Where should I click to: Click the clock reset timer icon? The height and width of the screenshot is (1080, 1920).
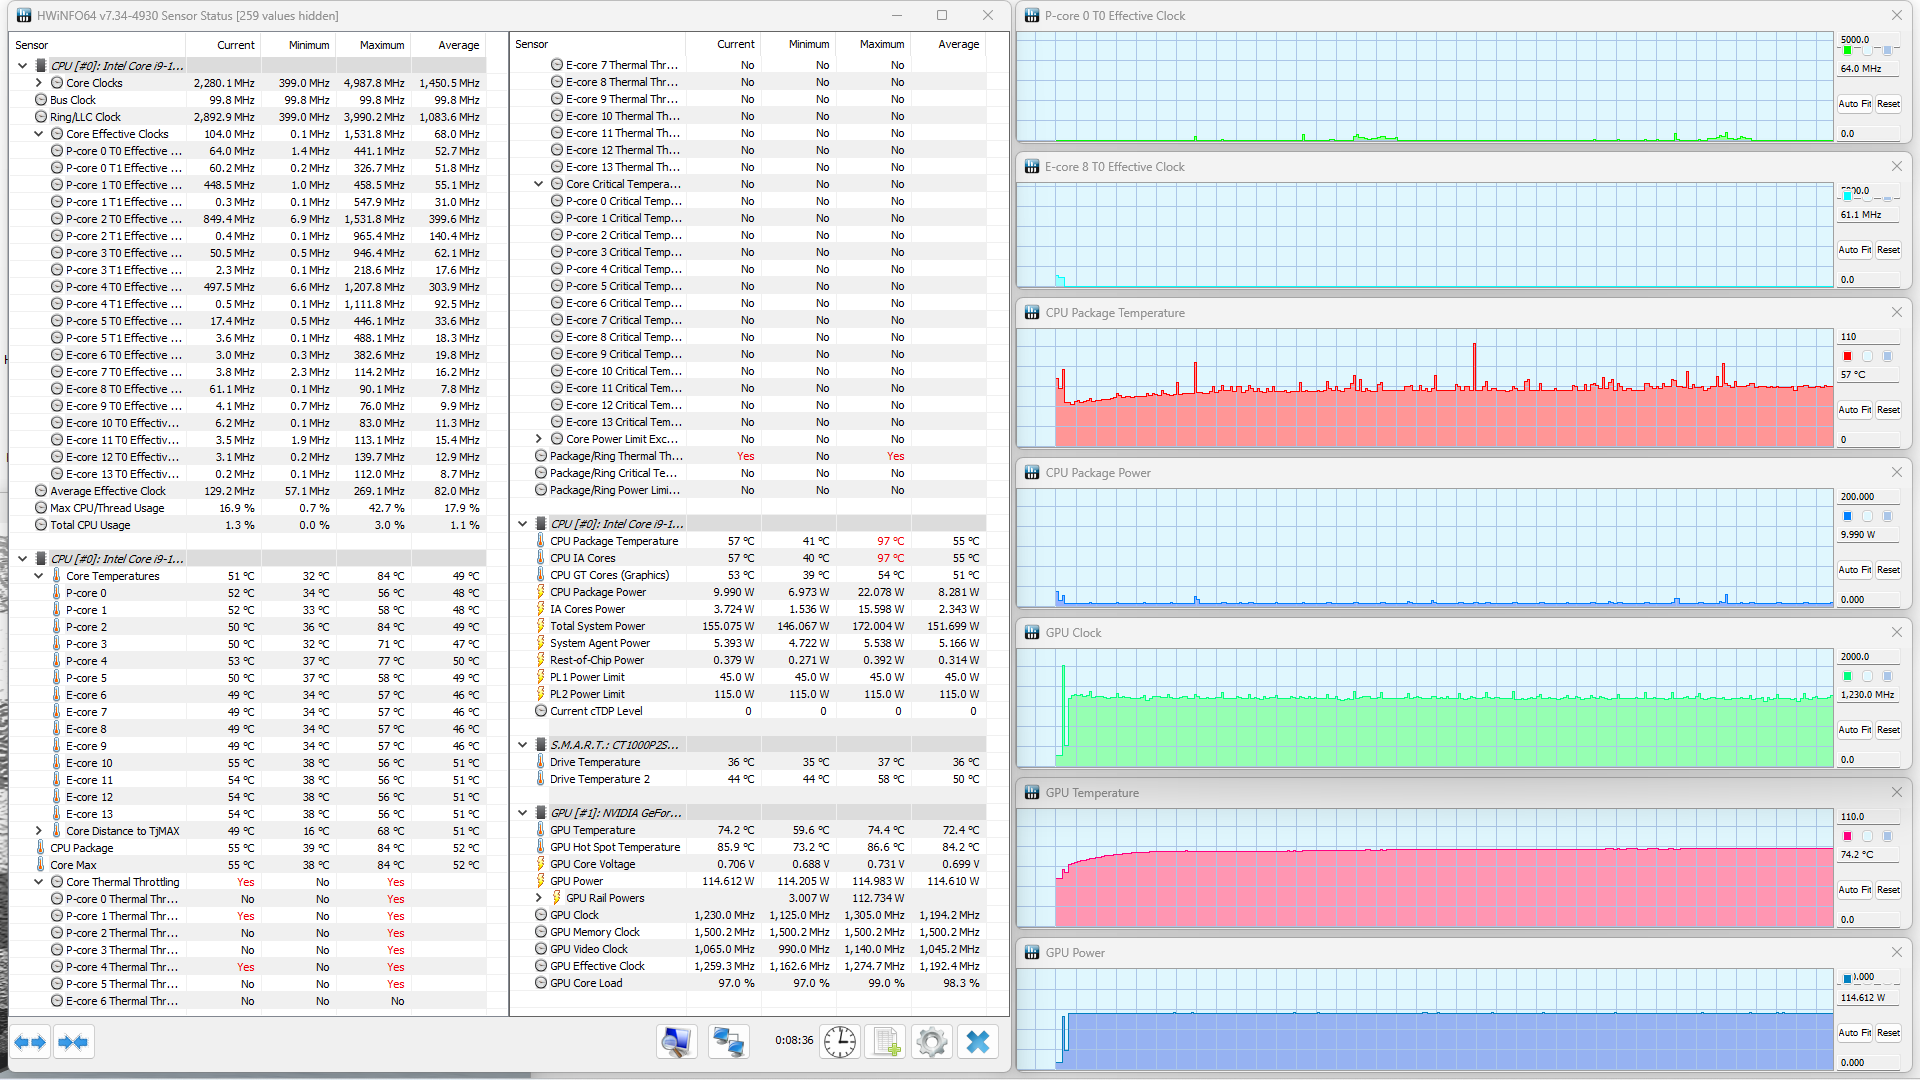pos(840,1042)
